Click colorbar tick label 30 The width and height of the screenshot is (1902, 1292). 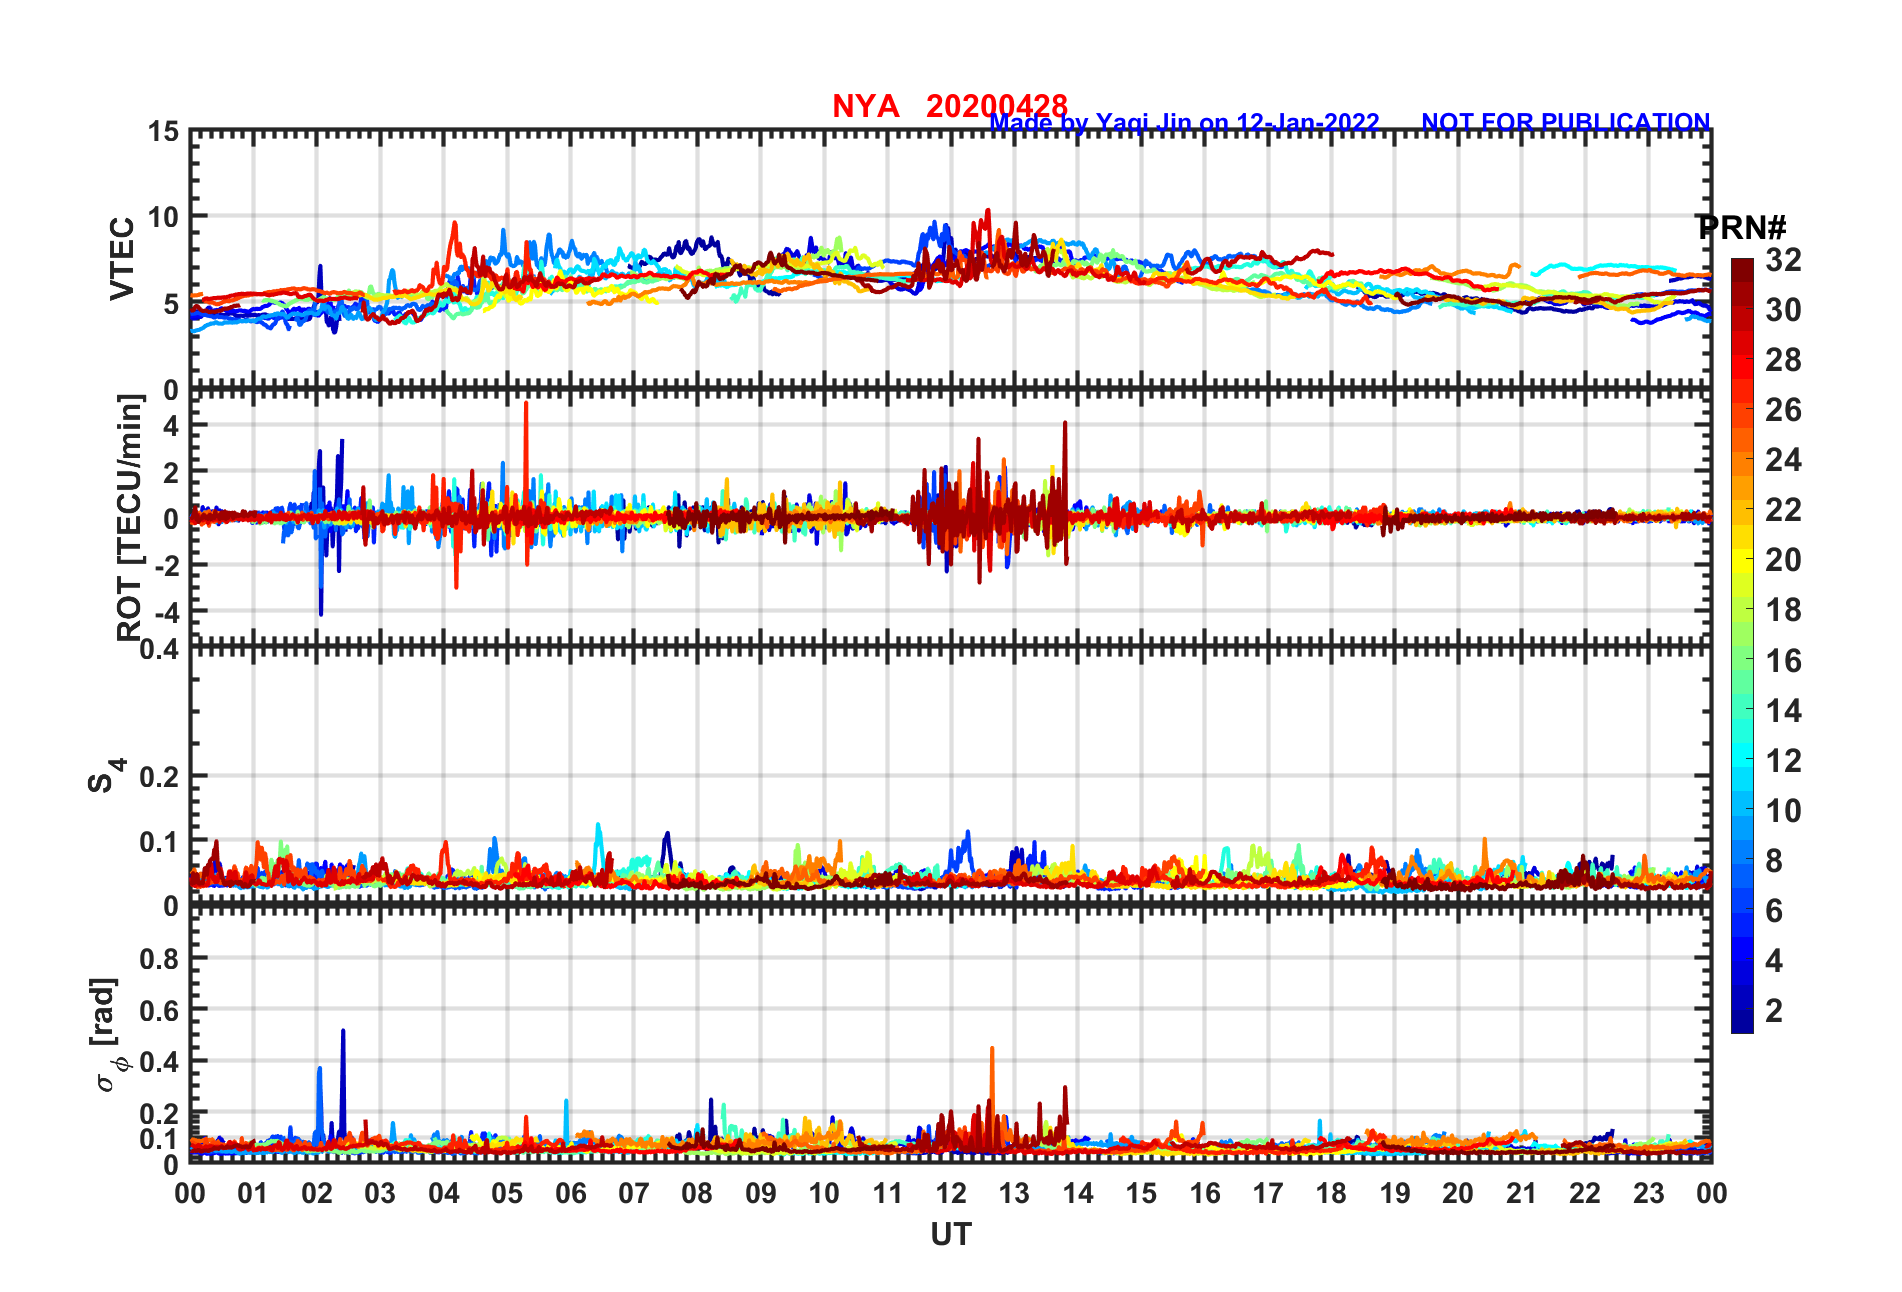[1783, 310]
